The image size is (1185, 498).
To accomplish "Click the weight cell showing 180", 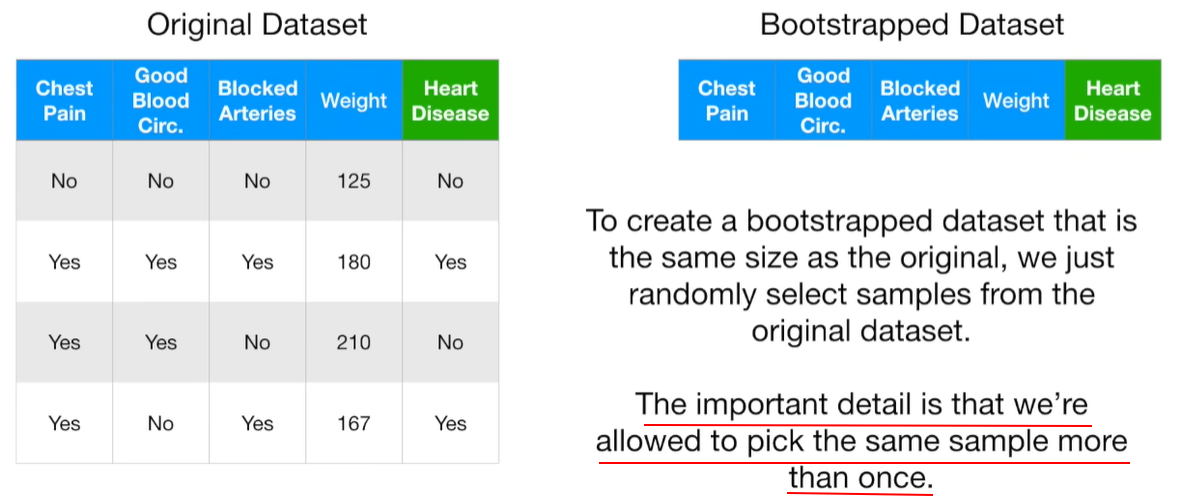I will tap(354, 262).
